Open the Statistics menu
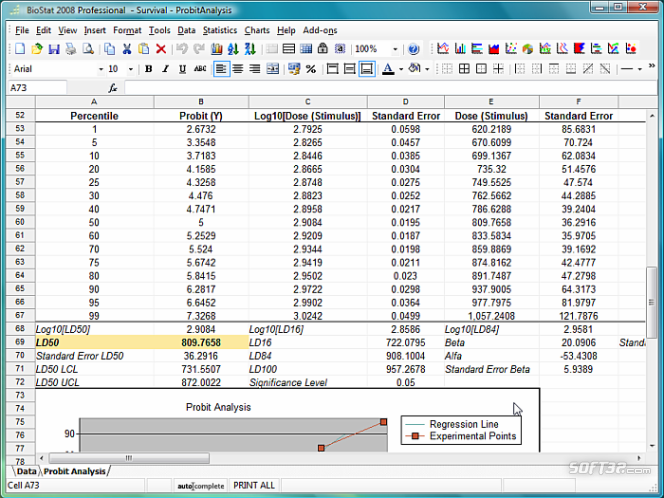The width and height of the screenshot is (664, 498). 220,30
